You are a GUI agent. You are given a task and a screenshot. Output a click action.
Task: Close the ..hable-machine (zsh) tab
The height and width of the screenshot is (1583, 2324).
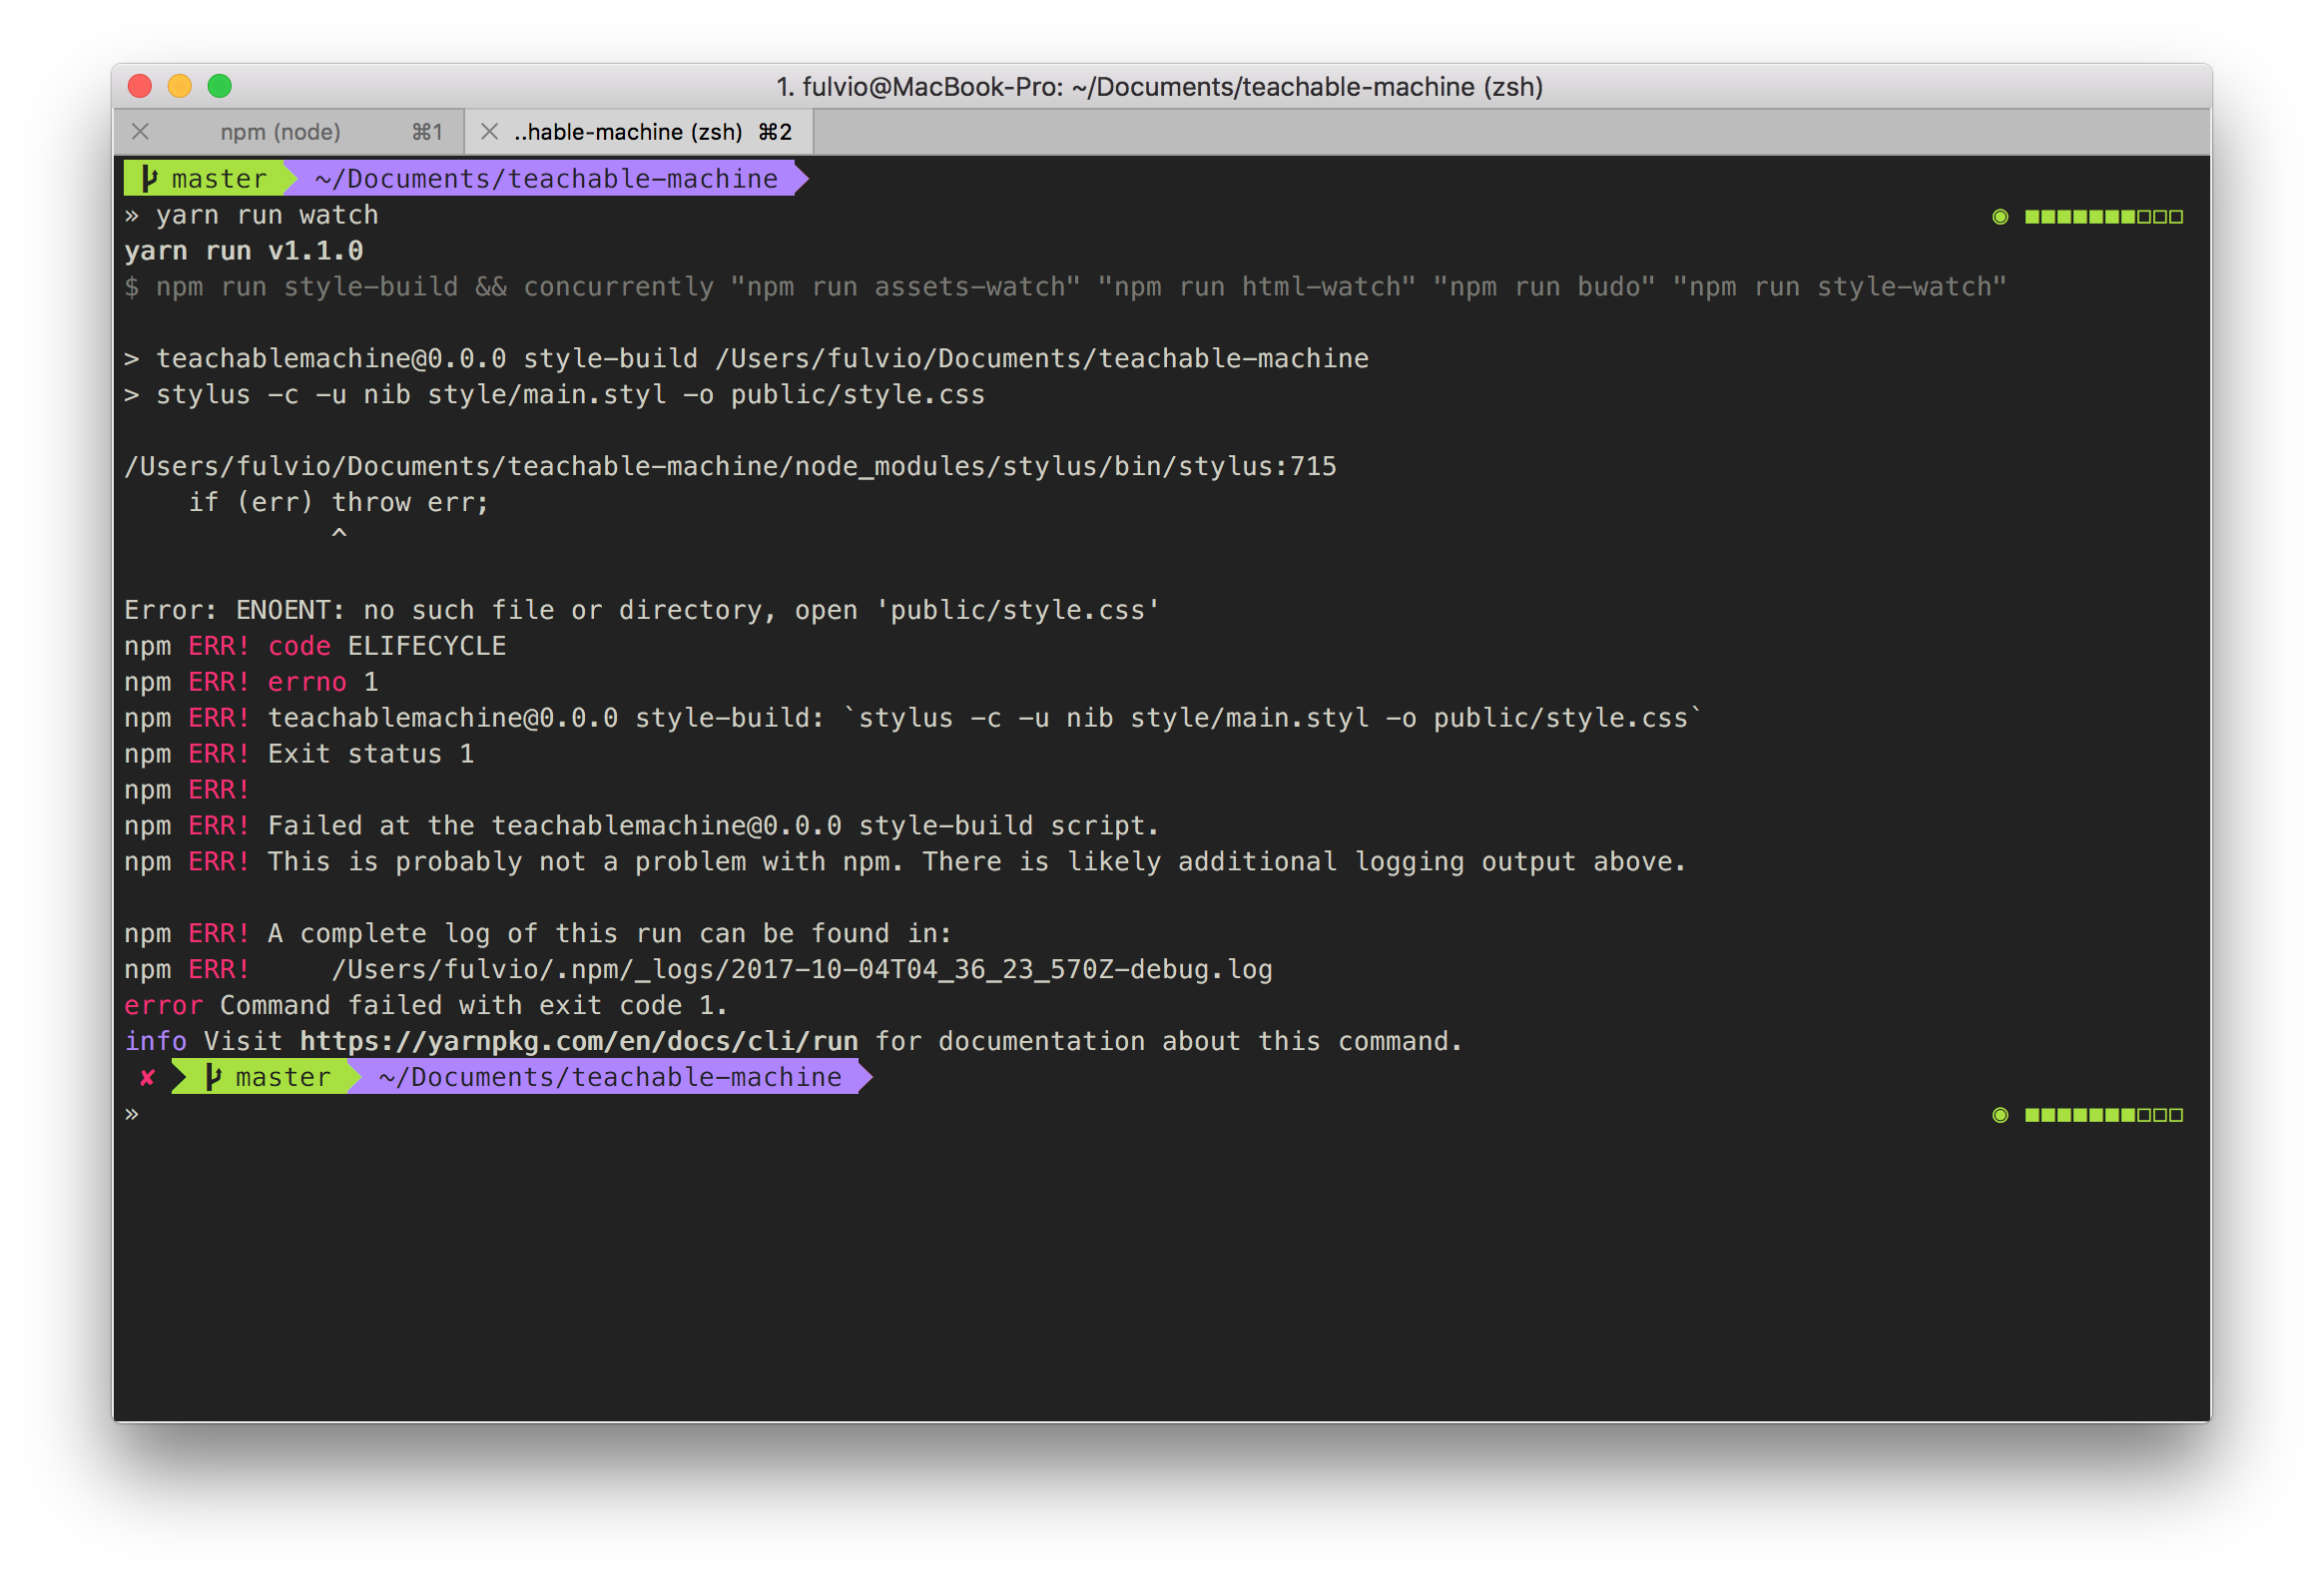[489, 132]
